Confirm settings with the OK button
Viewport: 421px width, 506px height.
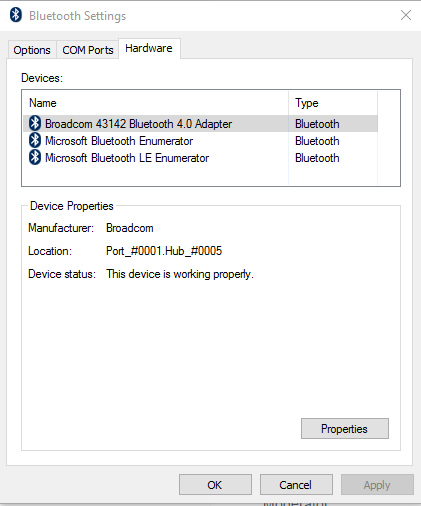215,485
